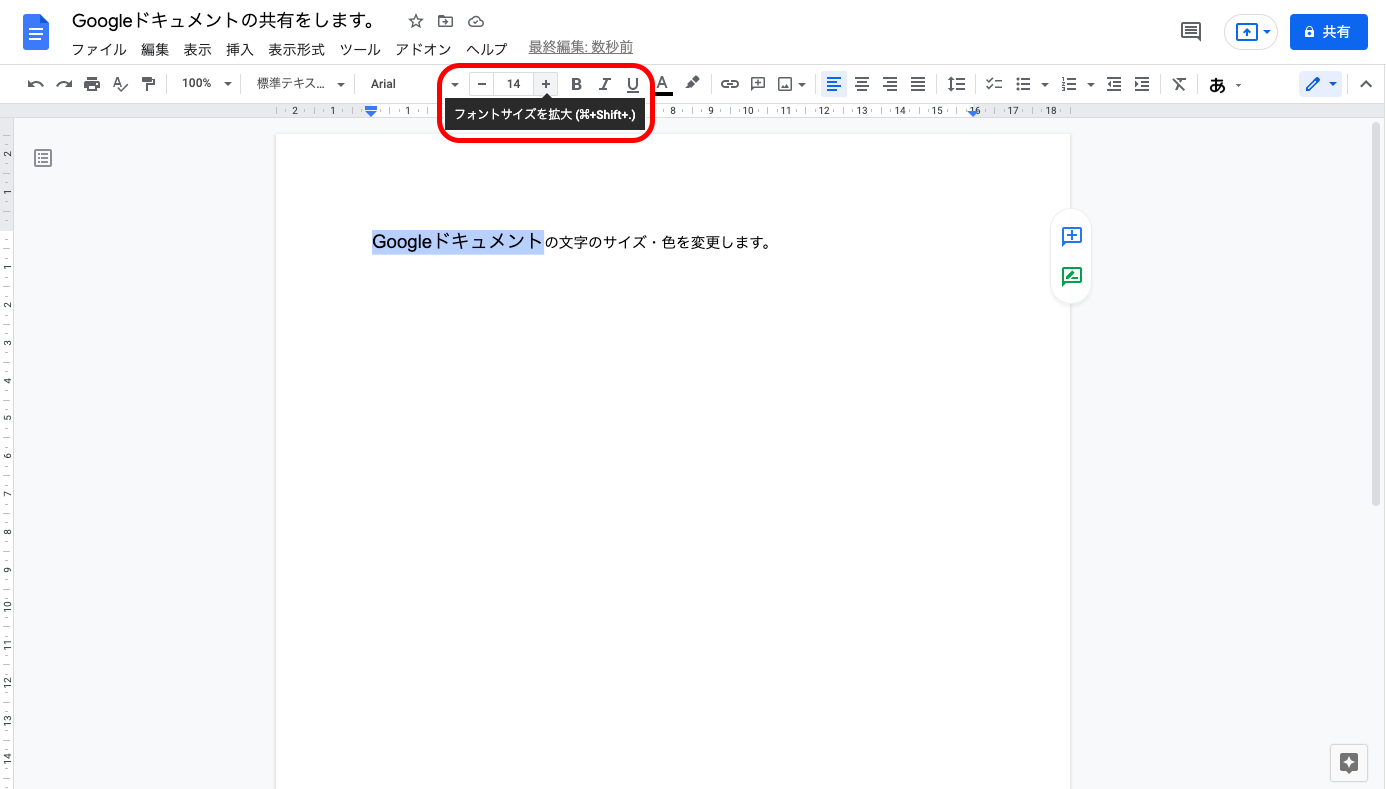Increase indent of the paragraph
Image resolution: width=1386 pixels, height=789 pixels.
click(x=1142, y=84)
